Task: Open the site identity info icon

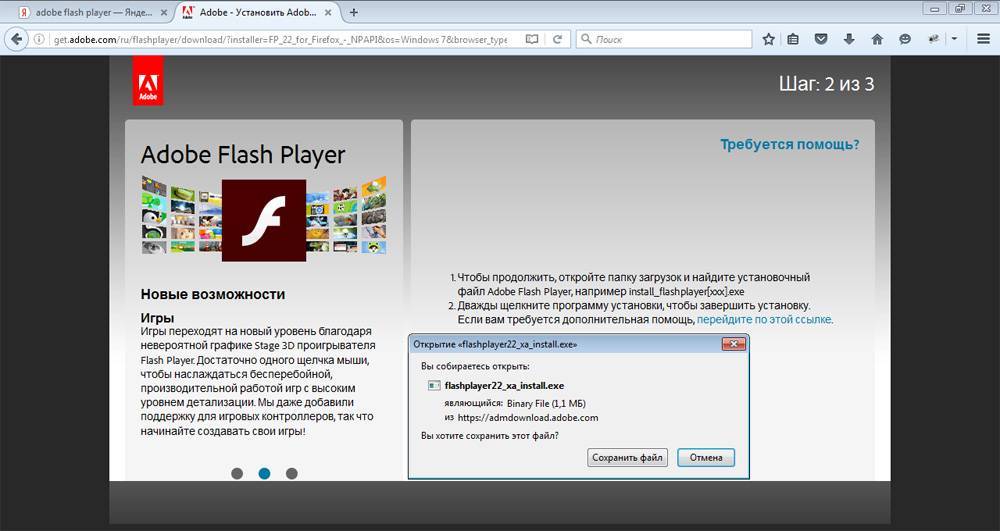Action: pos(40,40)
